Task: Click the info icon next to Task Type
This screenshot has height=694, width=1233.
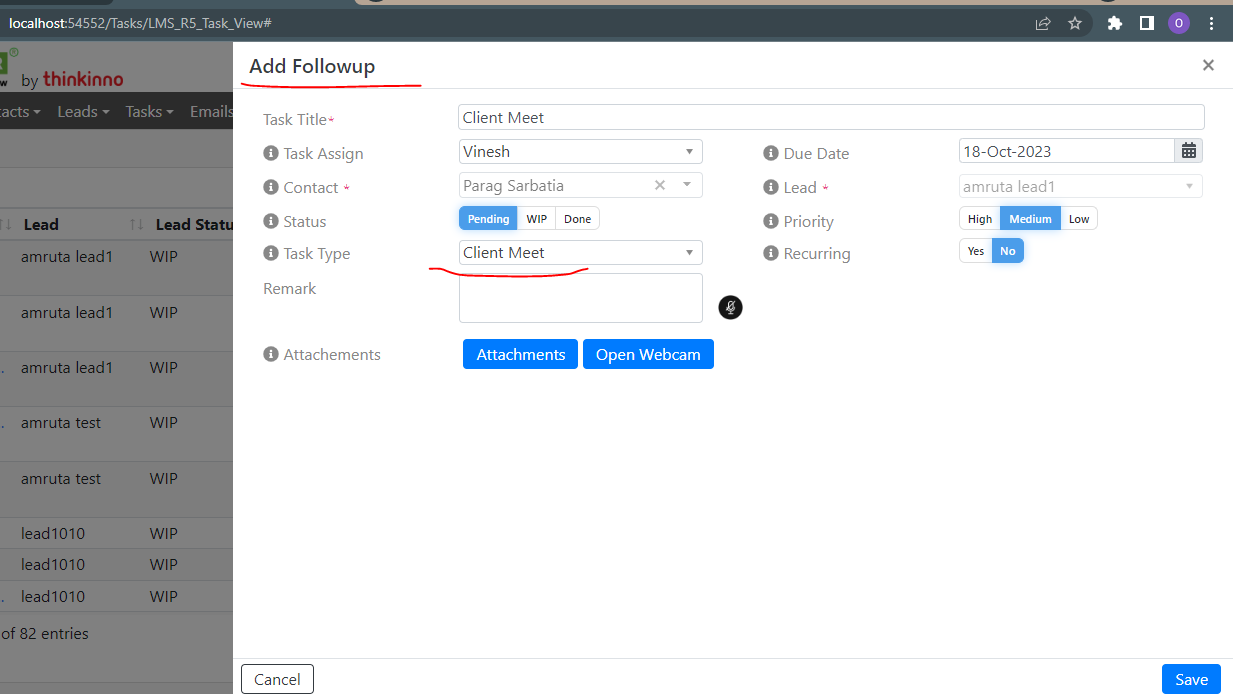Action: point(270,253)
